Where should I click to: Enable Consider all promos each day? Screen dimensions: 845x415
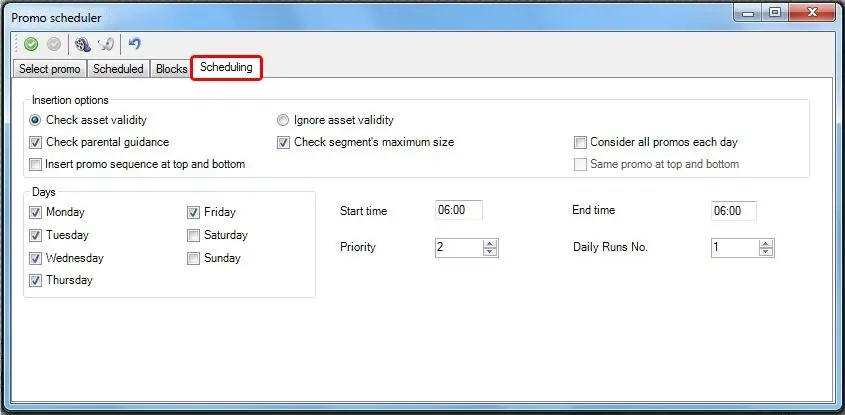coord(580,142)
